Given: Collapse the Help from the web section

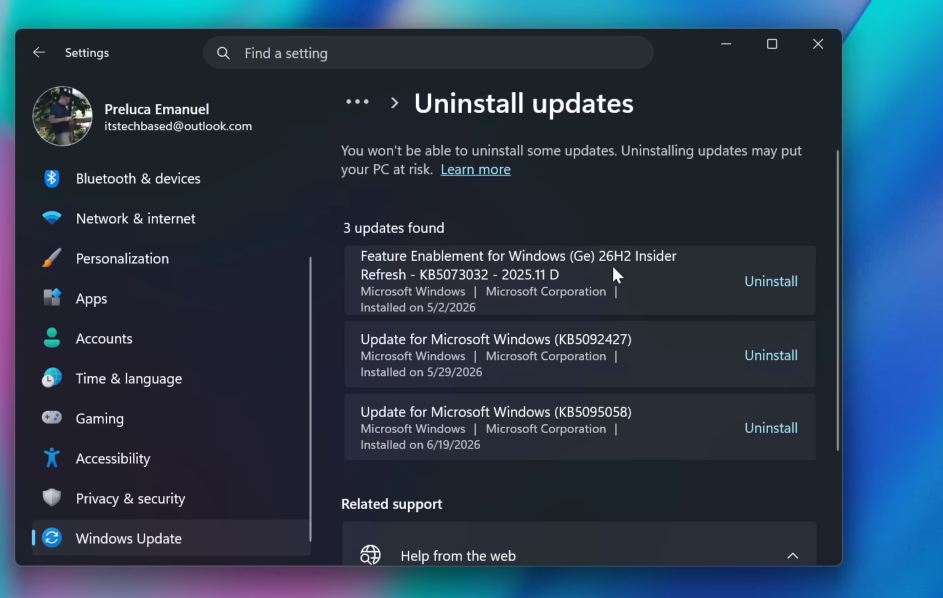Looking at the screenshot, I should point(793,556).
